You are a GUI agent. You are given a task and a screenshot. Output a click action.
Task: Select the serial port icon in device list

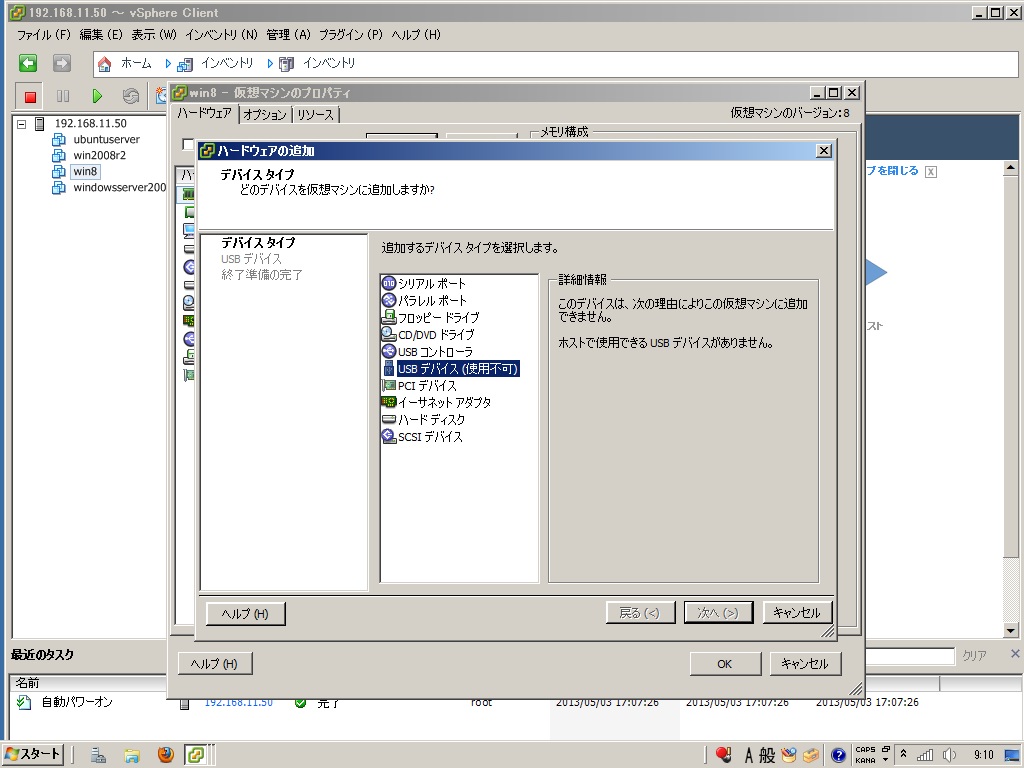pos(389,283)
